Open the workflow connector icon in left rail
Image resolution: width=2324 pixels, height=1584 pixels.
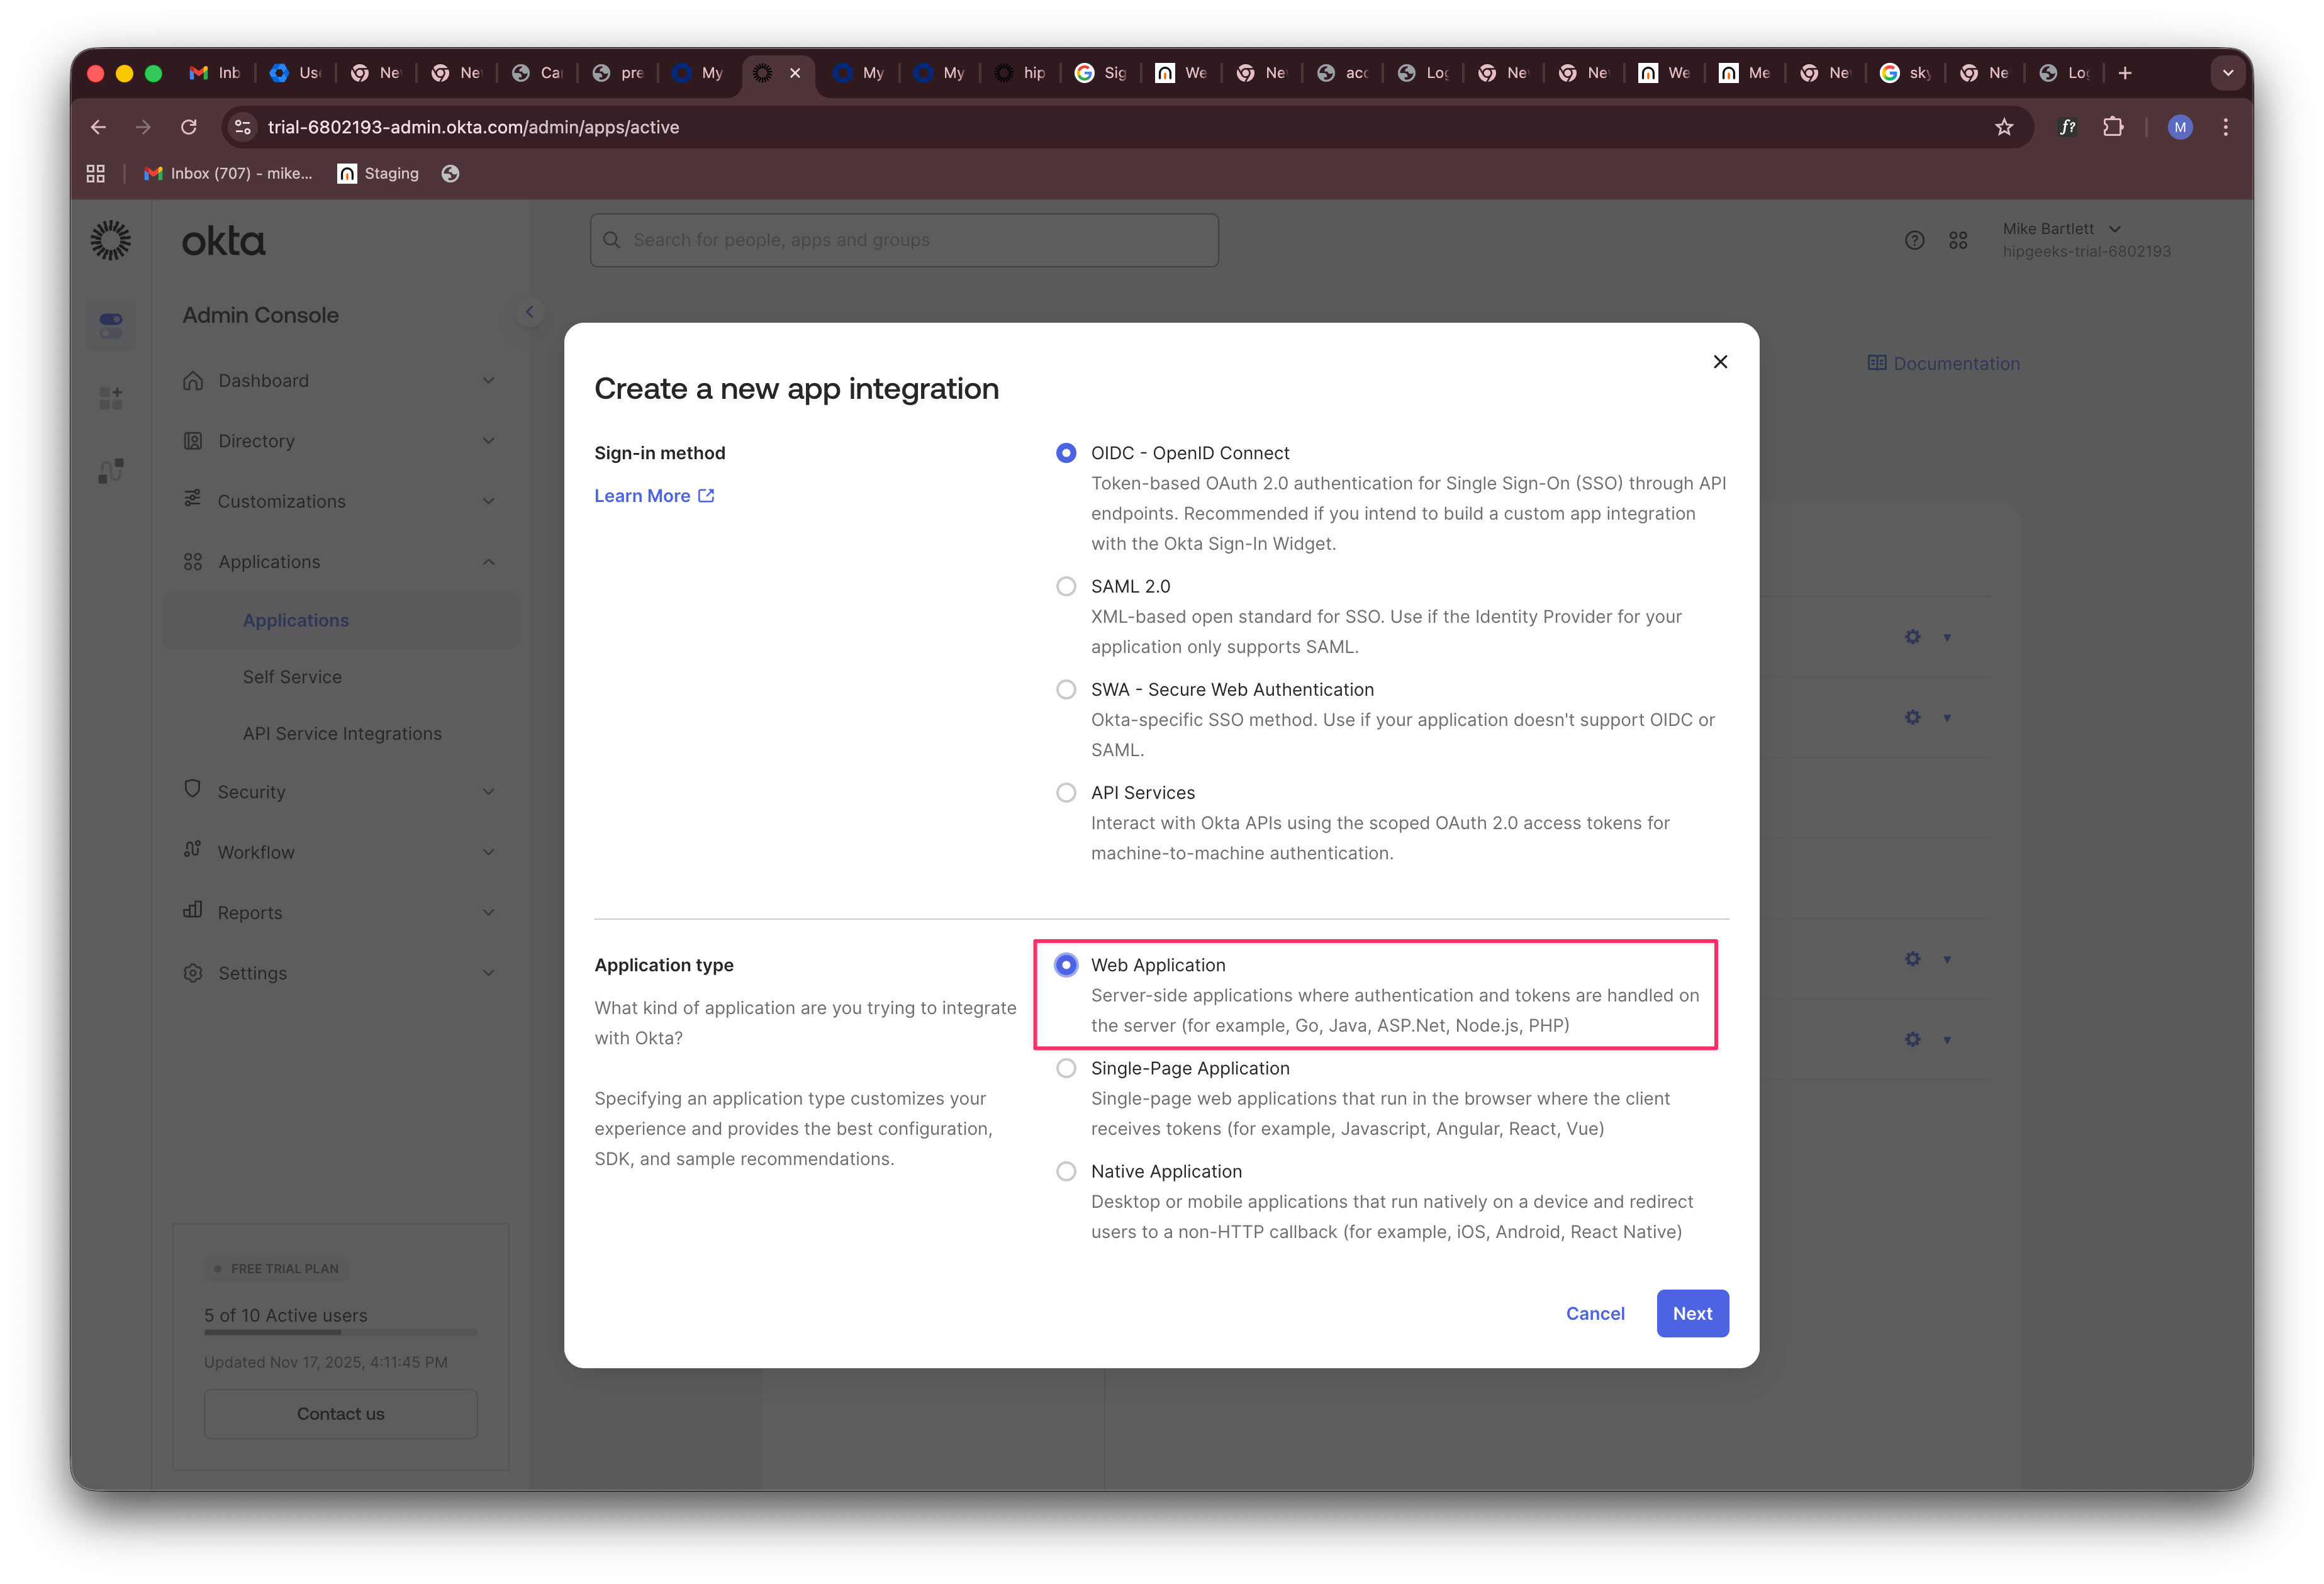pos(110,470)
